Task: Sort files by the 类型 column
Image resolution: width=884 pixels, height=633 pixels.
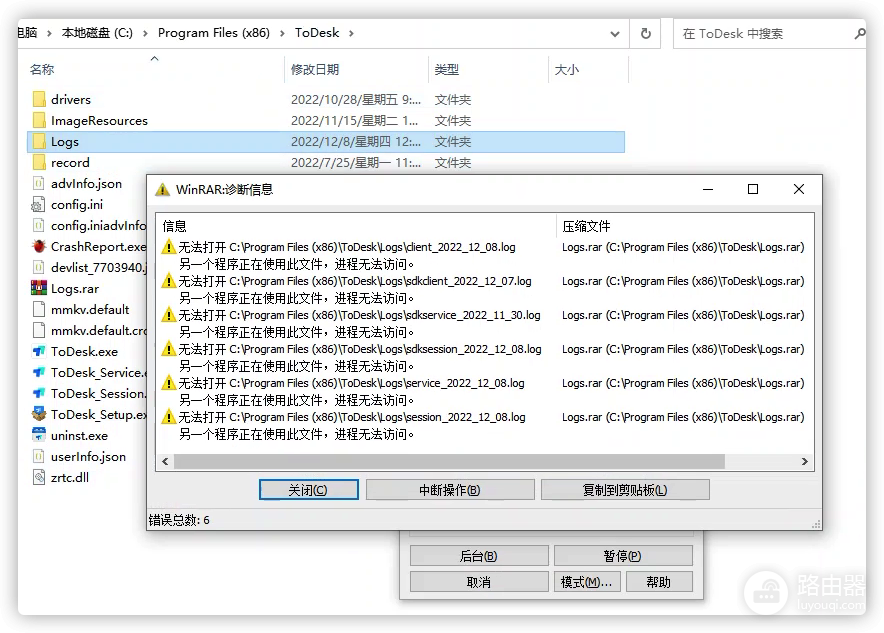Action: pos(488,69)
